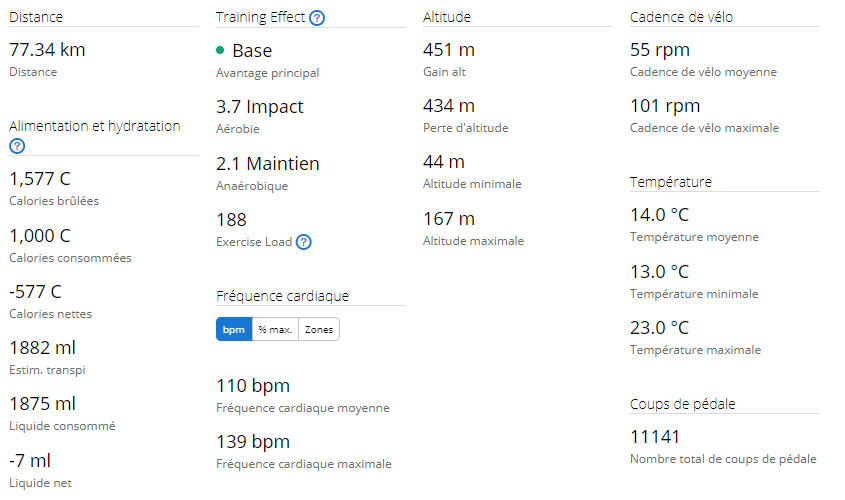This screenshot has width=845, height=500.
Task: Open the Exercise Load help icon
Action: coord(304,242)
